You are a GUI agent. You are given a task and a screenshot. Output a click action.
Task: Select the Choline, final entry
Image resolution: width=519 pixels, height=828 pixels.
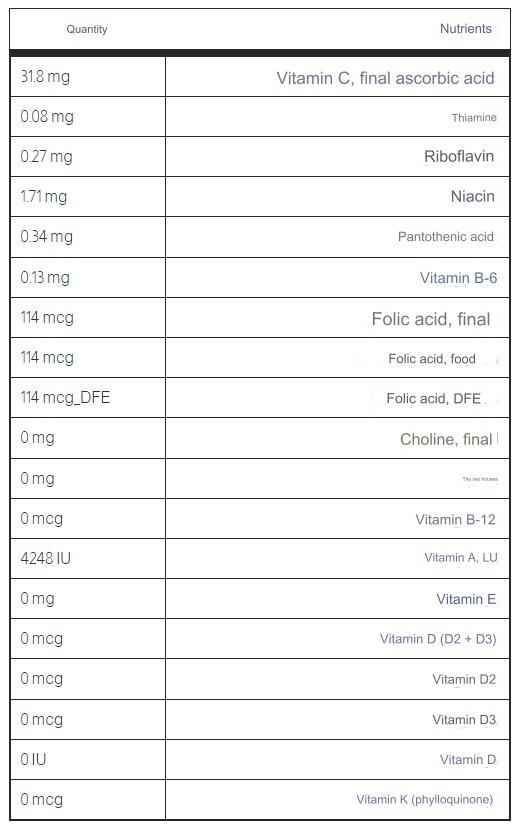(x=446, y=439)
